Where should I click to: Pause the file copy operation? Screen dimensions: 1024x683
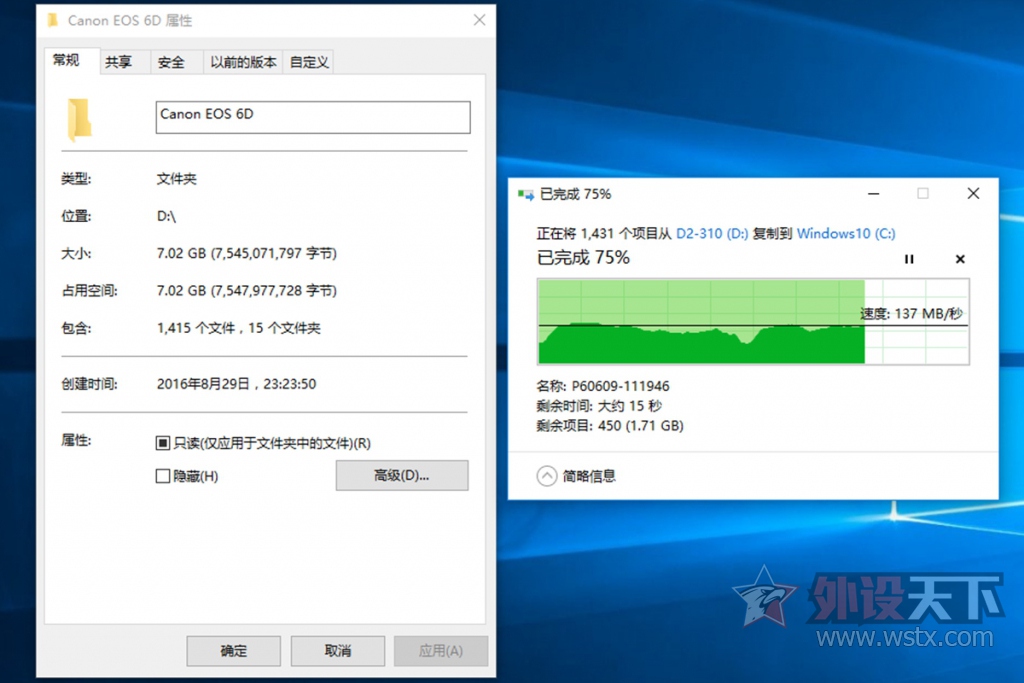908,259
